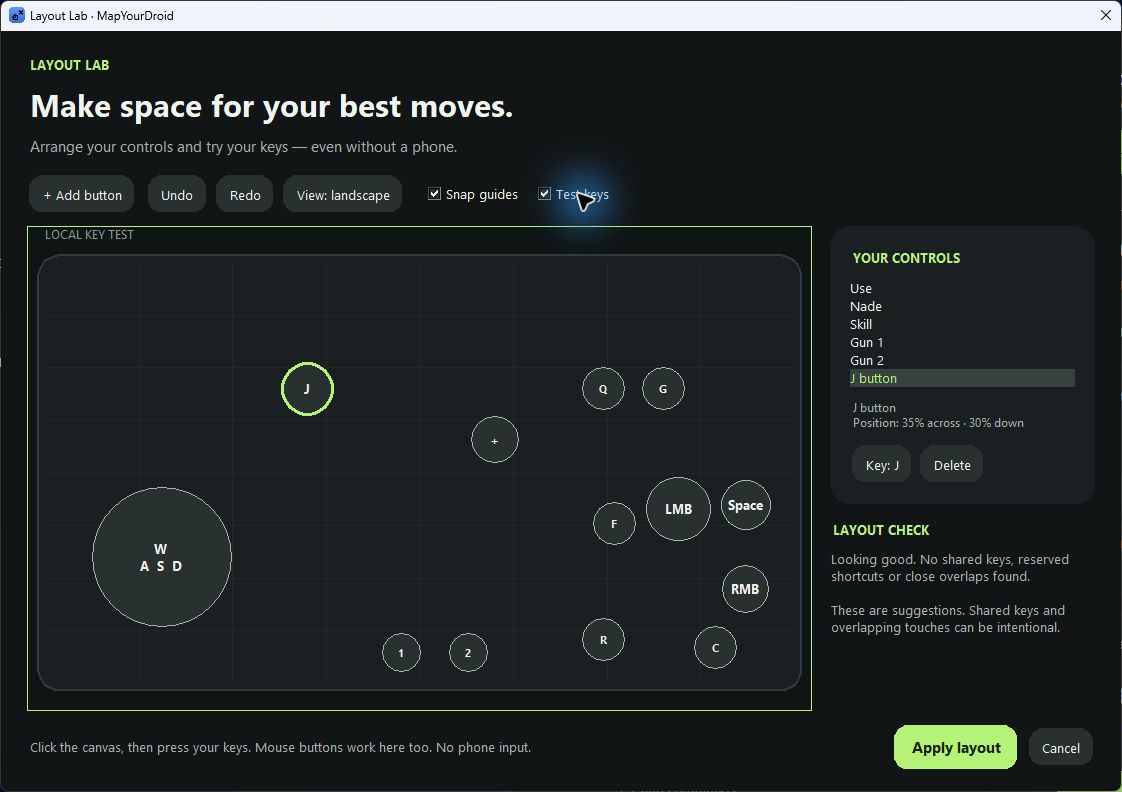Cancel the layout dialog
This screenshot has width=1122, height=792.
point(1060,748)
